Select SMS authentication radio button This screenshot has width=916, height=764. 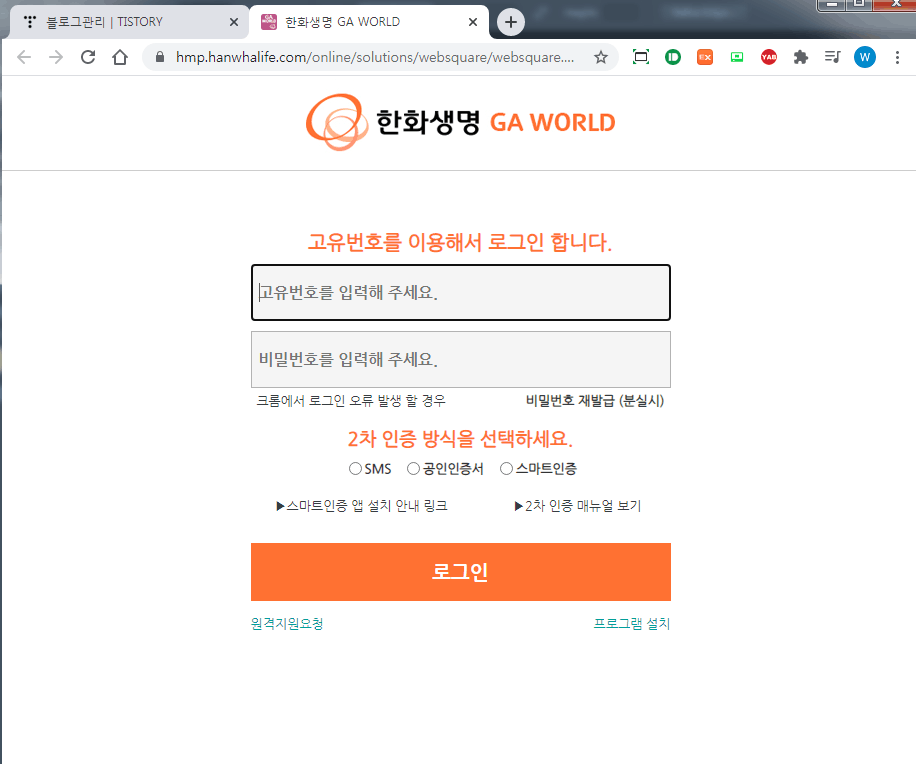tap(355, 468)
